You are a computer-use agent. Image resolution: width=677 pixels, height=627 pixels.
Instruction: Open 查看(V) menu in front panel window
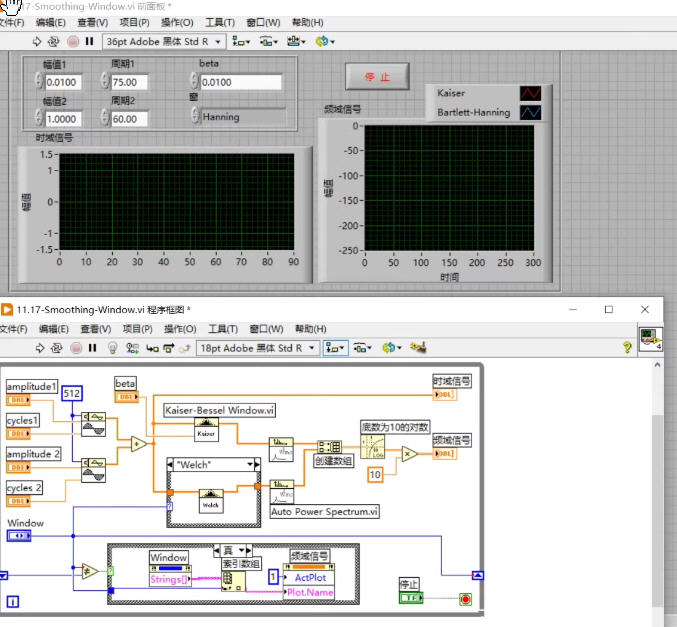tap(92, 22)
